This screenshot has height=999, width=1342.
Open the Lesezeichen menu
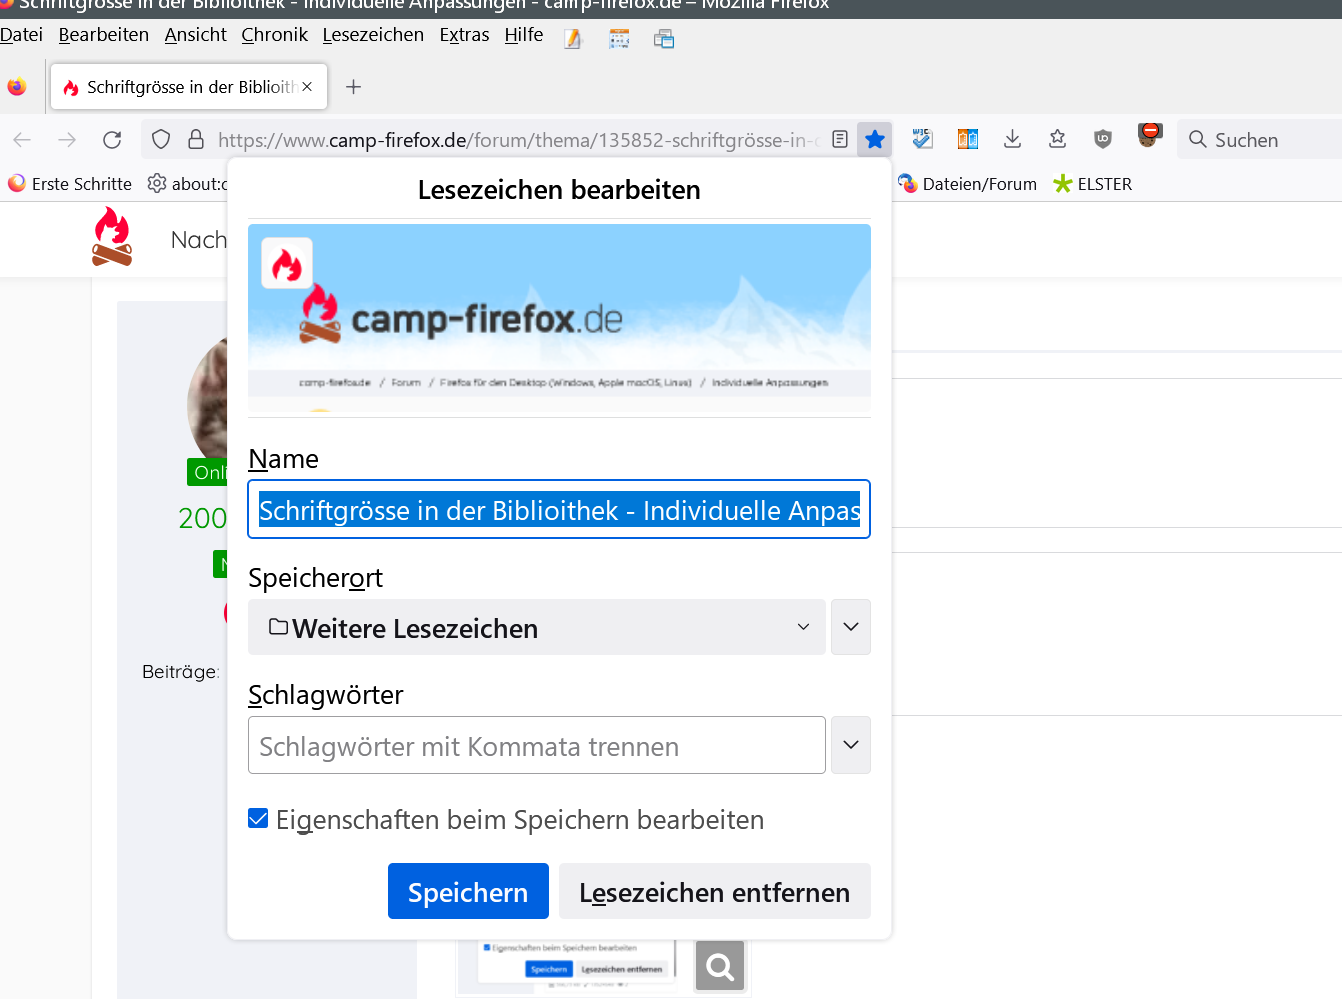(x=373, y=35)
